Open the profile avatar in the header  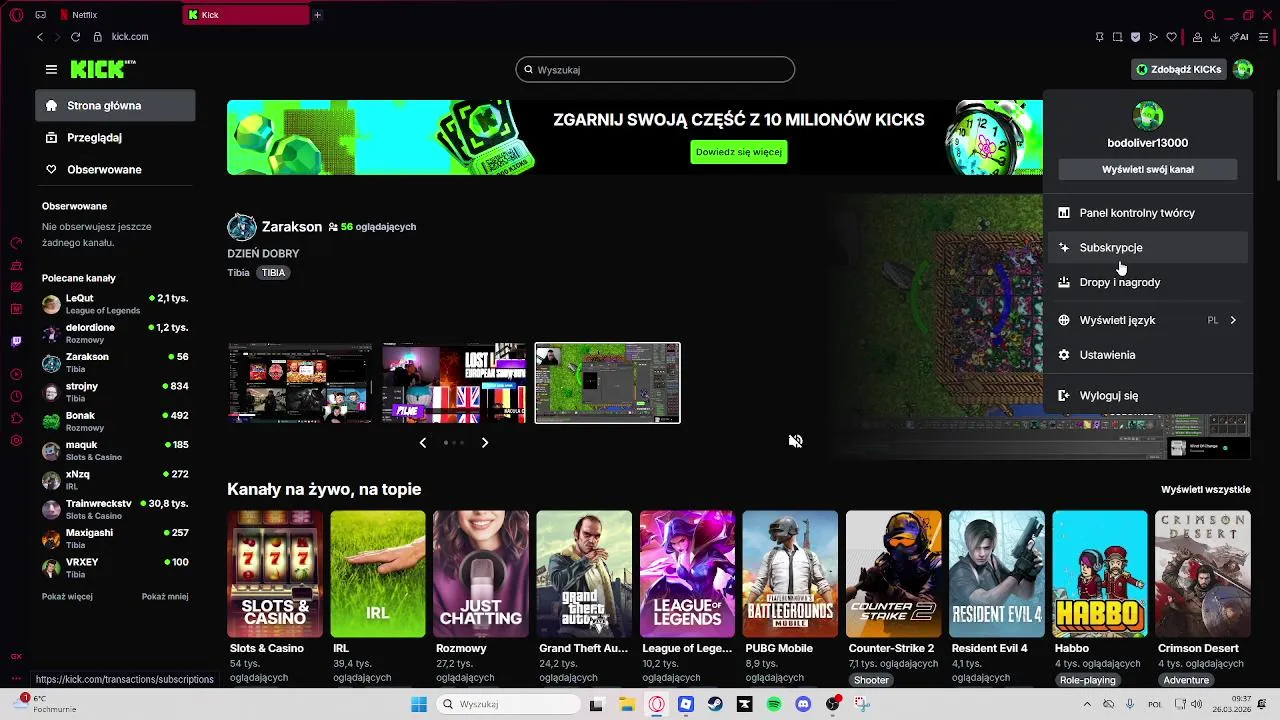pyautogui.click(x=1242, y=69)
